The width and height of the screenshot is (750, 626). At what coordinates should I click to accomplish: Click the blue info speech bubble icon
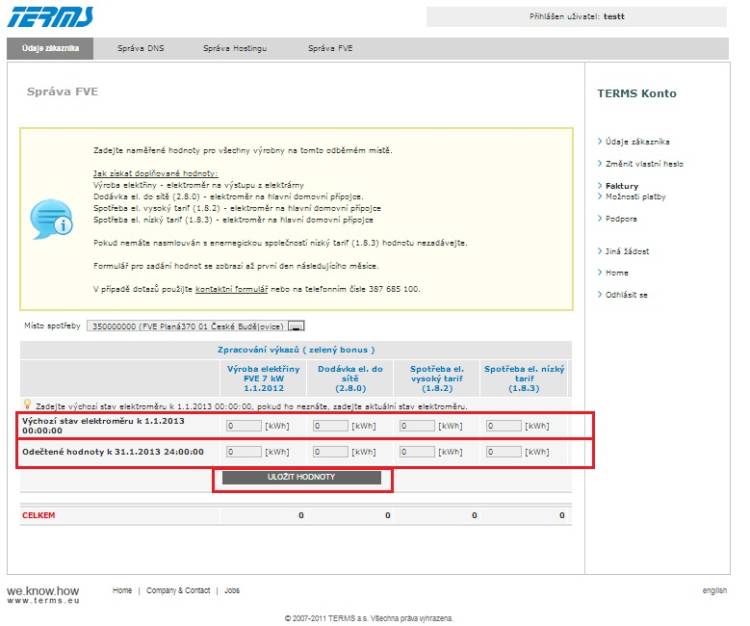(50, 217)
